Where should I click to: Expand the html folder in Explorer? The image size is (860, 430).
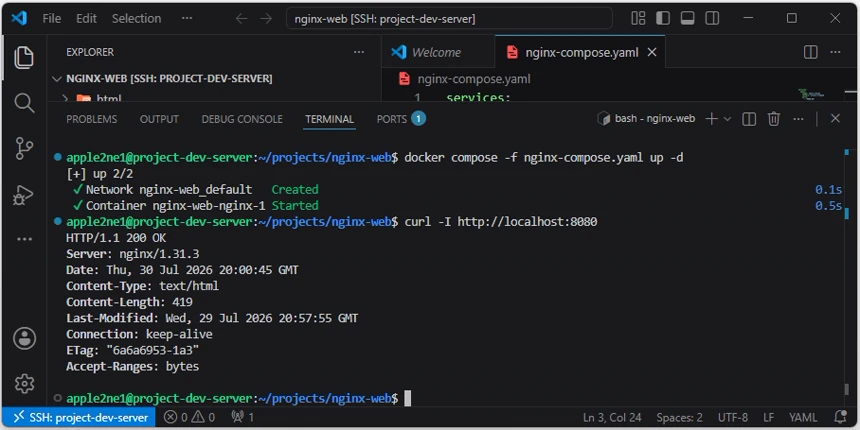click(214, 99)
